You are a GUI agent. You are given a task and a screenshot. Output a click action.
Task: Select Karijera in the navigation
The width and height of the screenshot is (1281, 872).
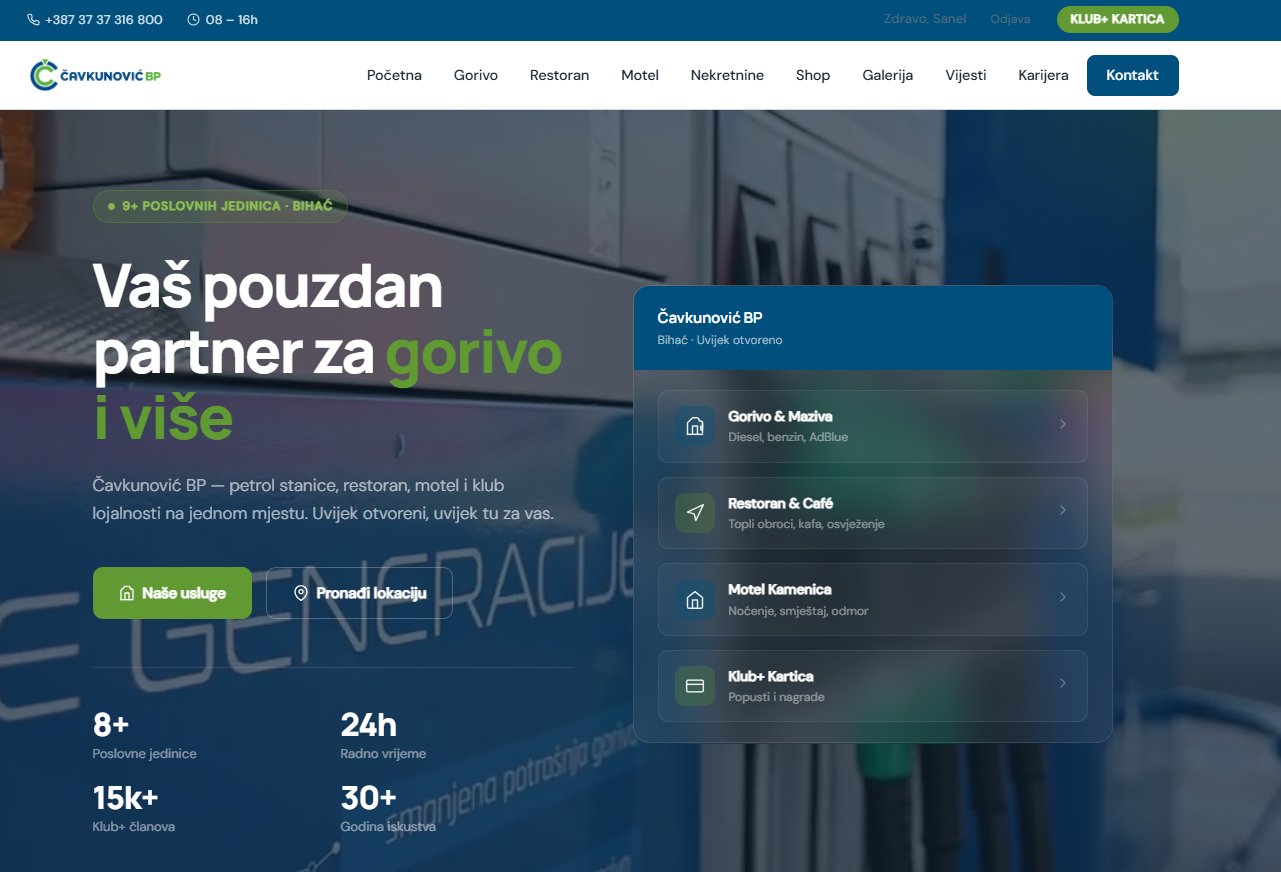tap(1043, 75)
